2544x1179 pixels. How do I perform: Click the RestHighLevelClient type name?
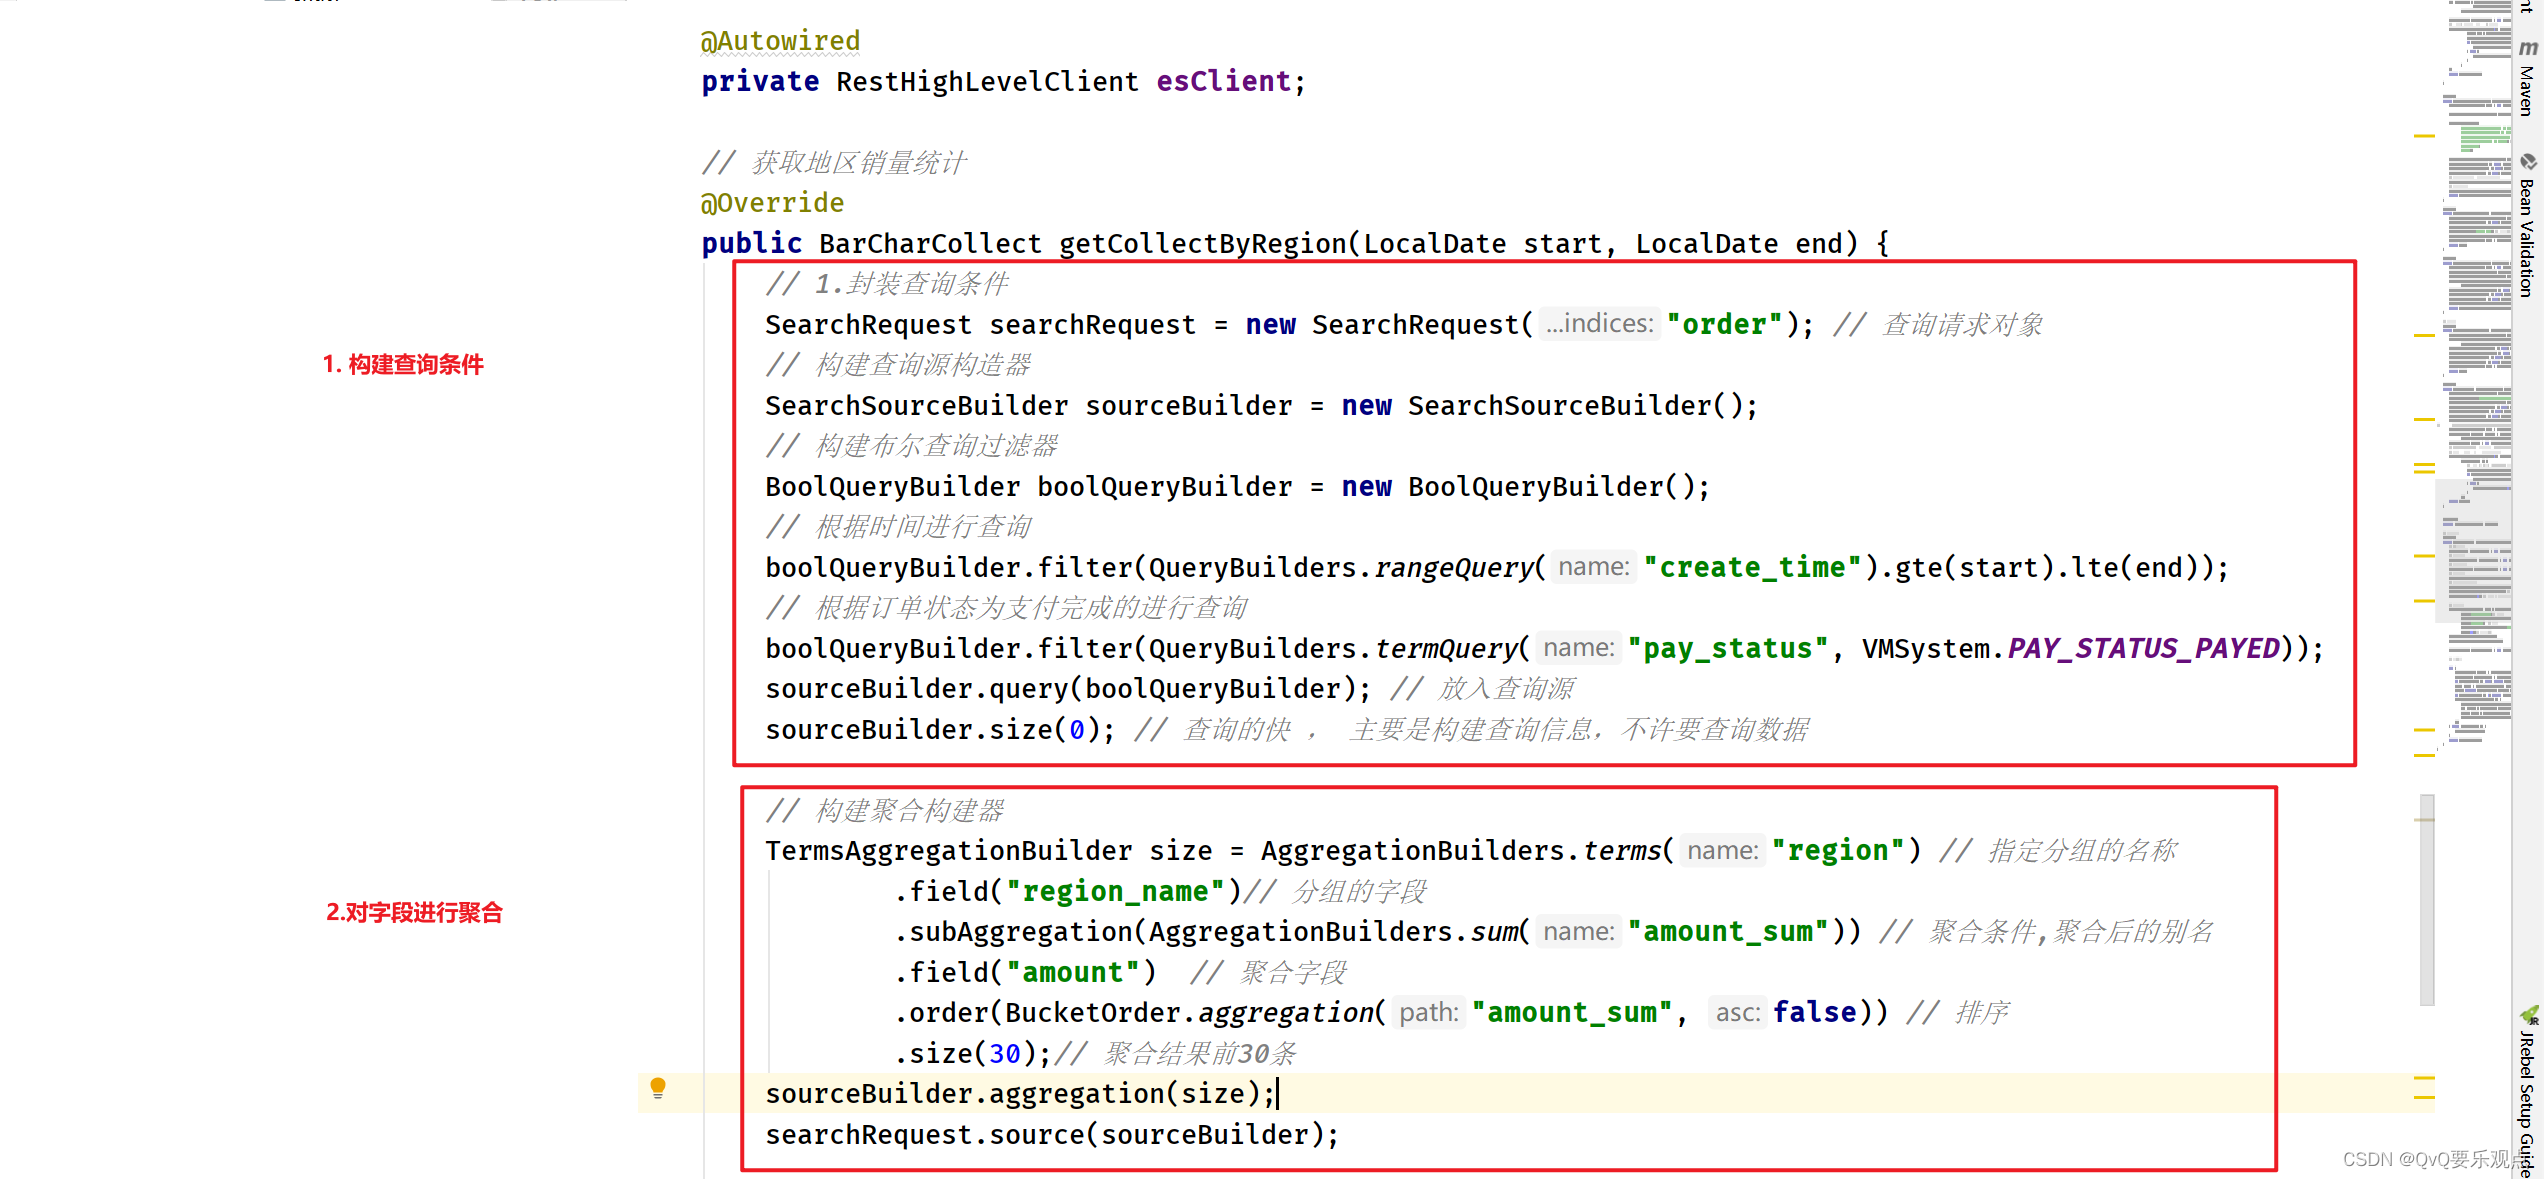(x=988, y=81)
